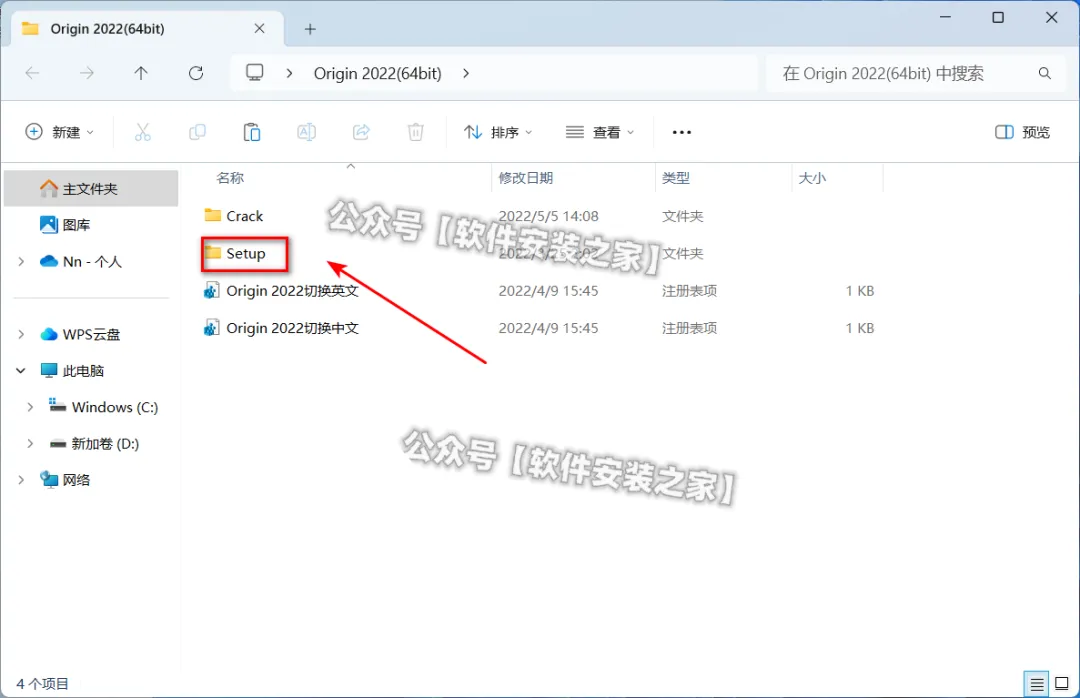Expand the Nn - 个人 OneDrive node
The image size is (1080, 698).
(x=21, y=262)
